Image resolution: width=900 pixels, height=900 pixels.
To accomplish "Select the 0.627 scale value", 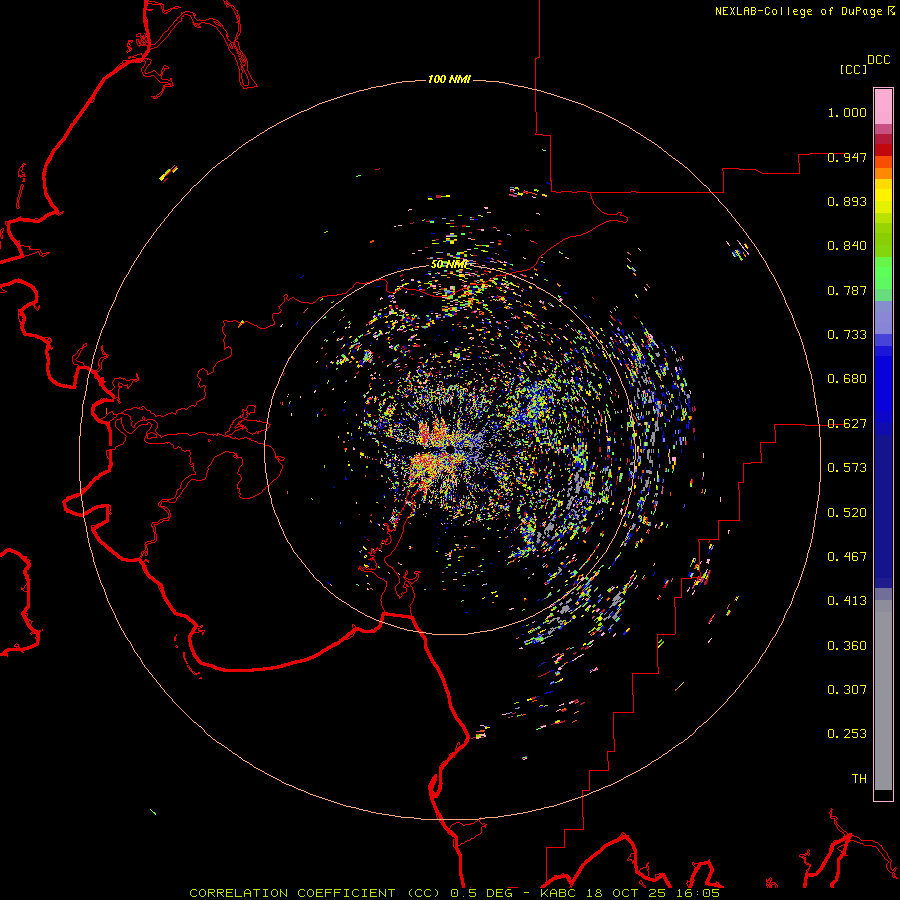I will 847,424.
